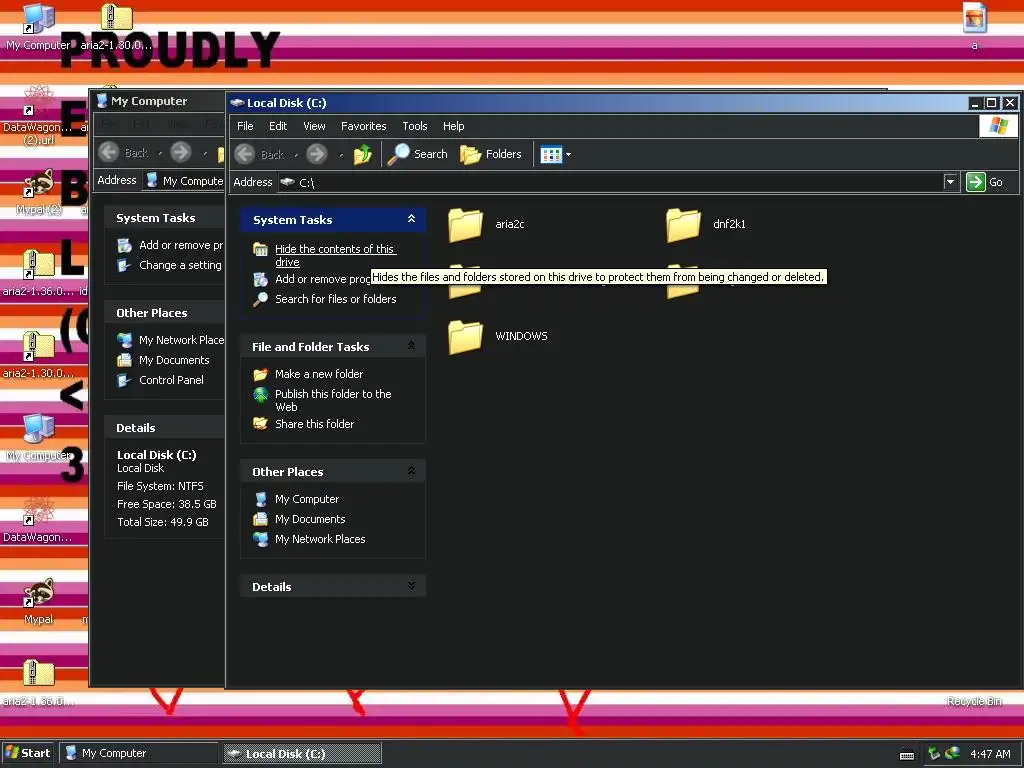Expand the Details panel in Local Disk window

point(411,586)
